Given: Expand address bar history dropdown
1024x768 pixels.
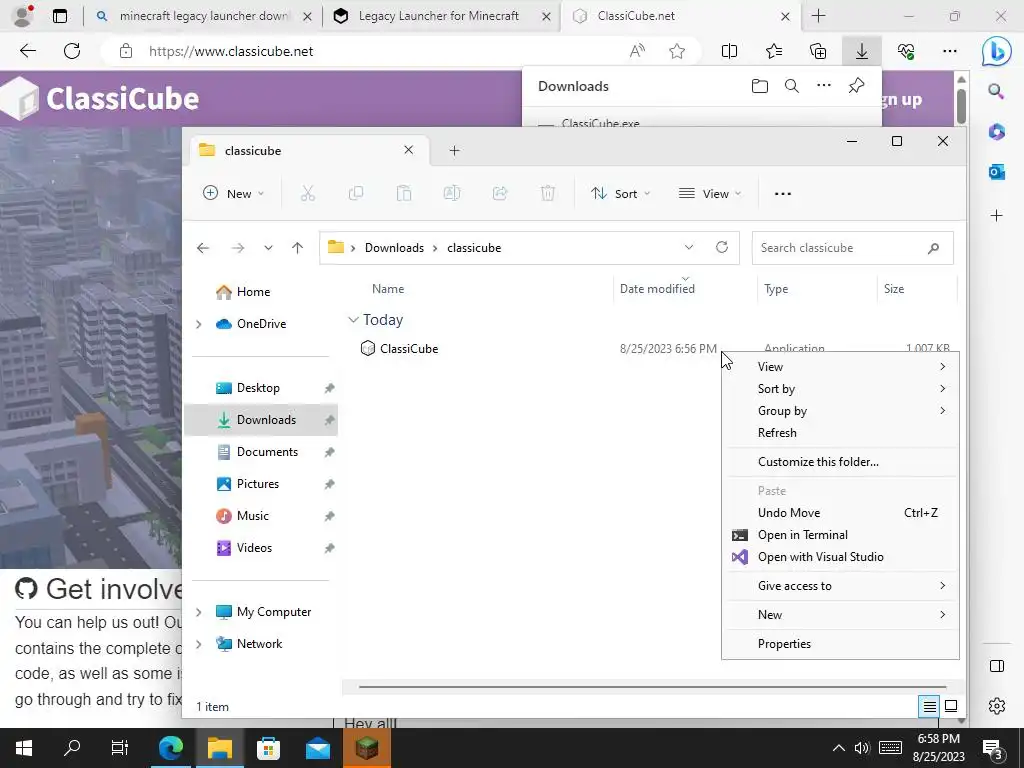Looking at the screenshot, I should tap(688, 247).
